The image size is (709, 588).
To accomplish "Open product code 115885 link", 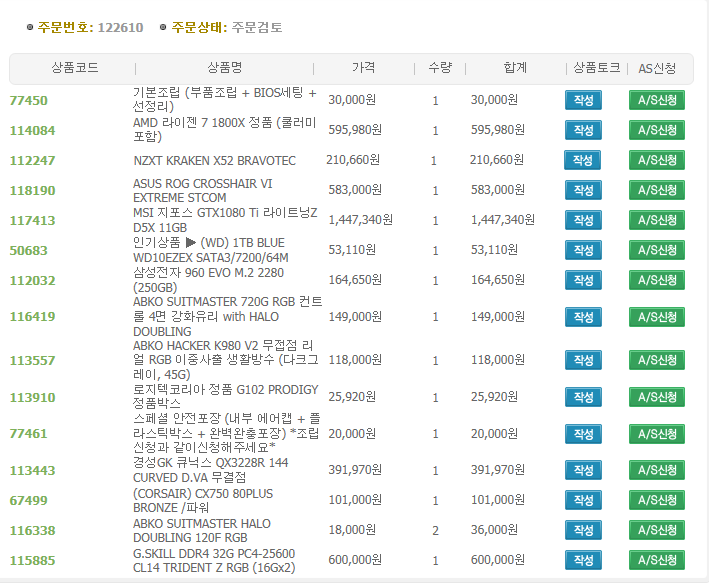I will coord(32,561).
